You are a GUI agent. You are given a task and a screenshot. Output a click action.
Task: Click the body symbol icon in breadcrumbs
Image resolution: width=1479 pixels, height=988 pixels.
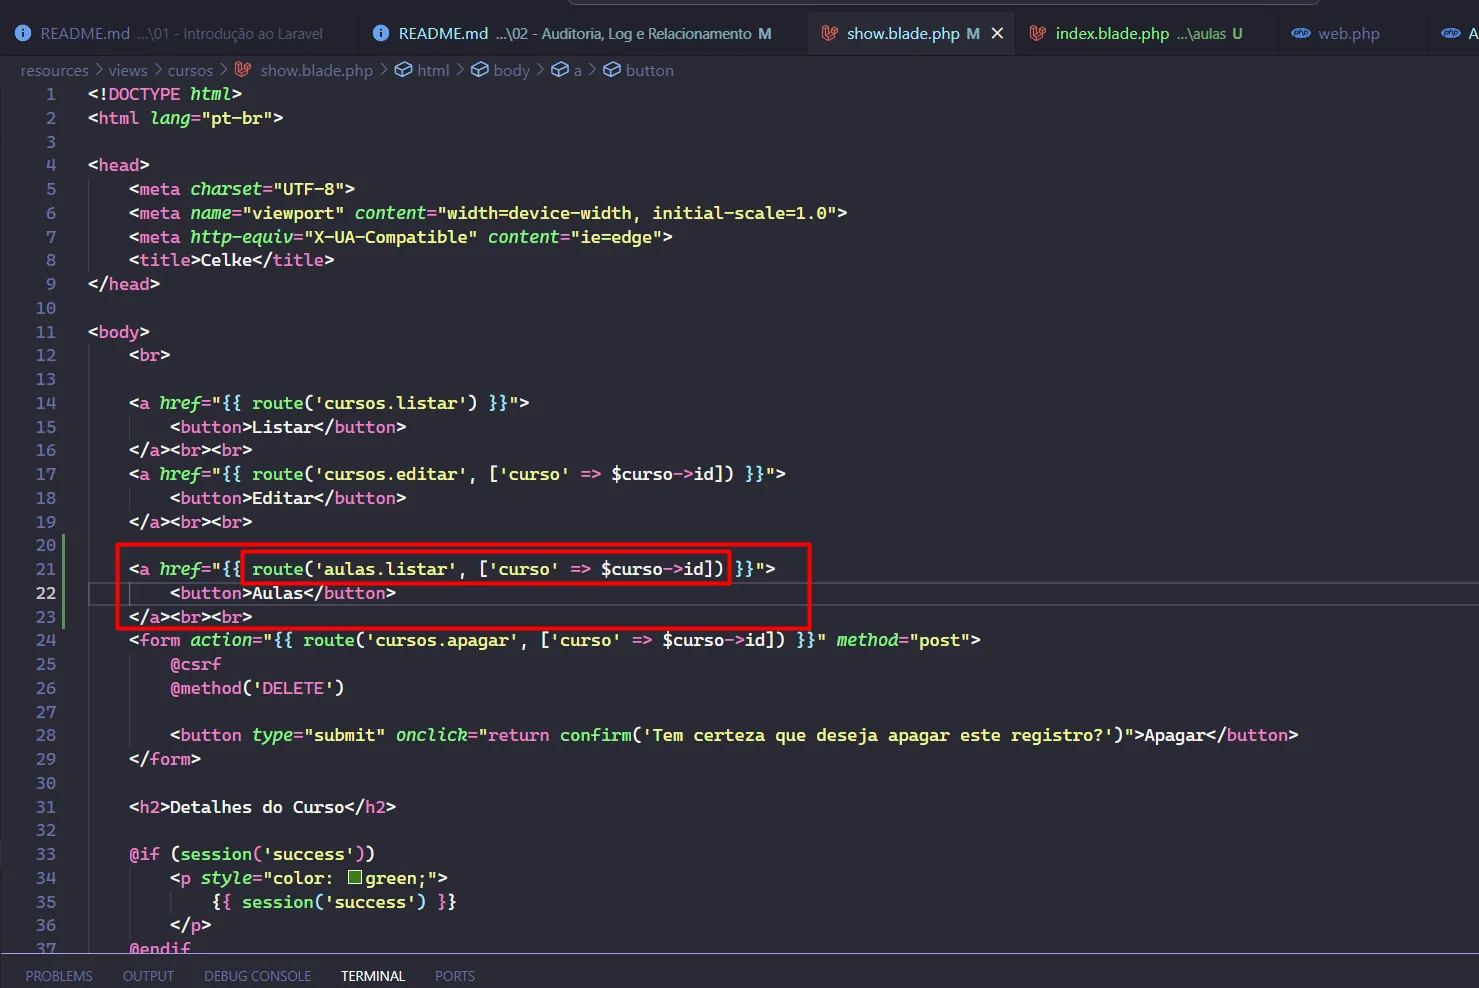tap(480, 70)
